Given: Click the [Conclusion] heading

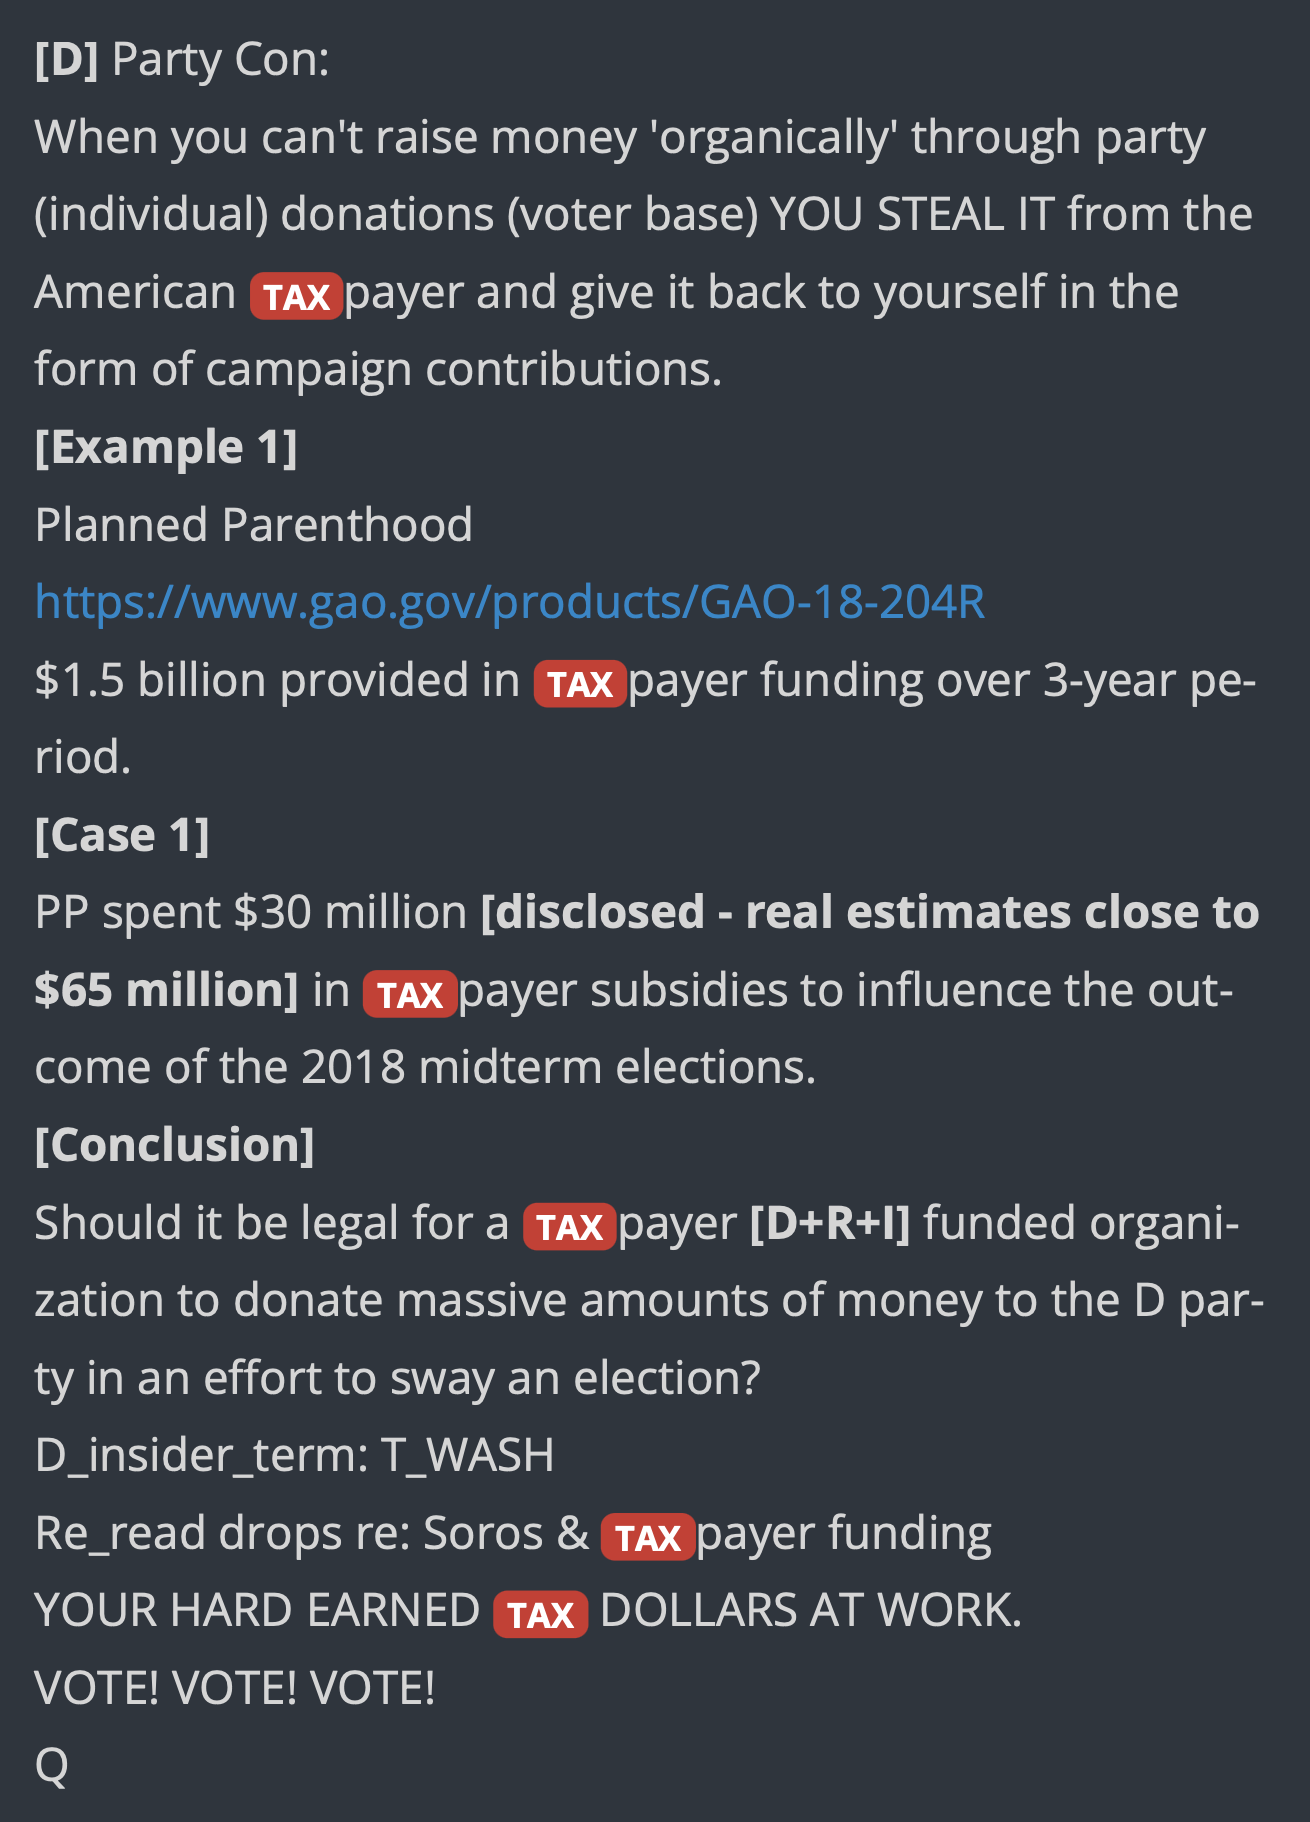Looking at the screenshot, I should (x=174, y=1145).
